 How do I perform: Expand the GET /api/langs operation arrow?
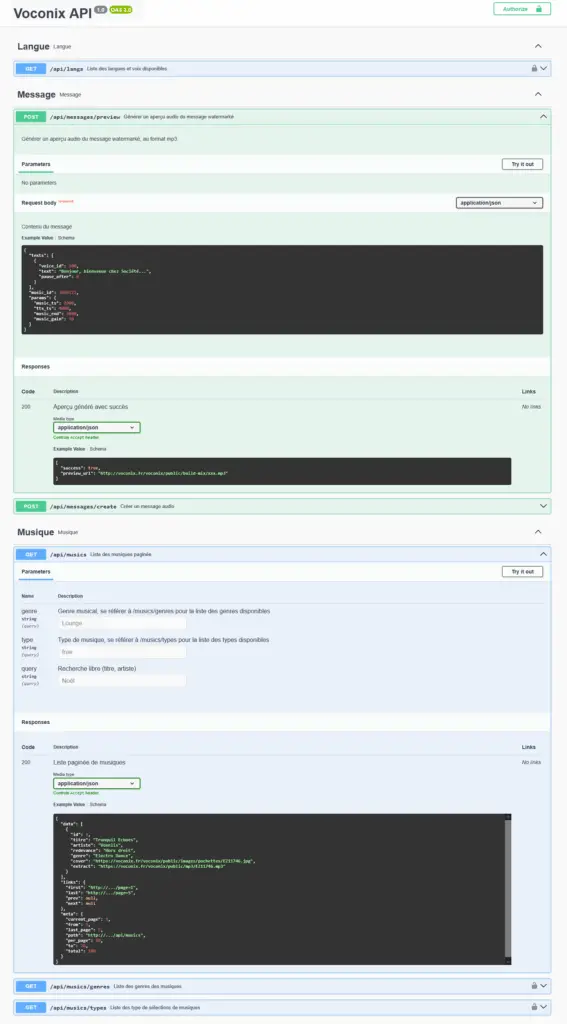[x=543, y=68]
